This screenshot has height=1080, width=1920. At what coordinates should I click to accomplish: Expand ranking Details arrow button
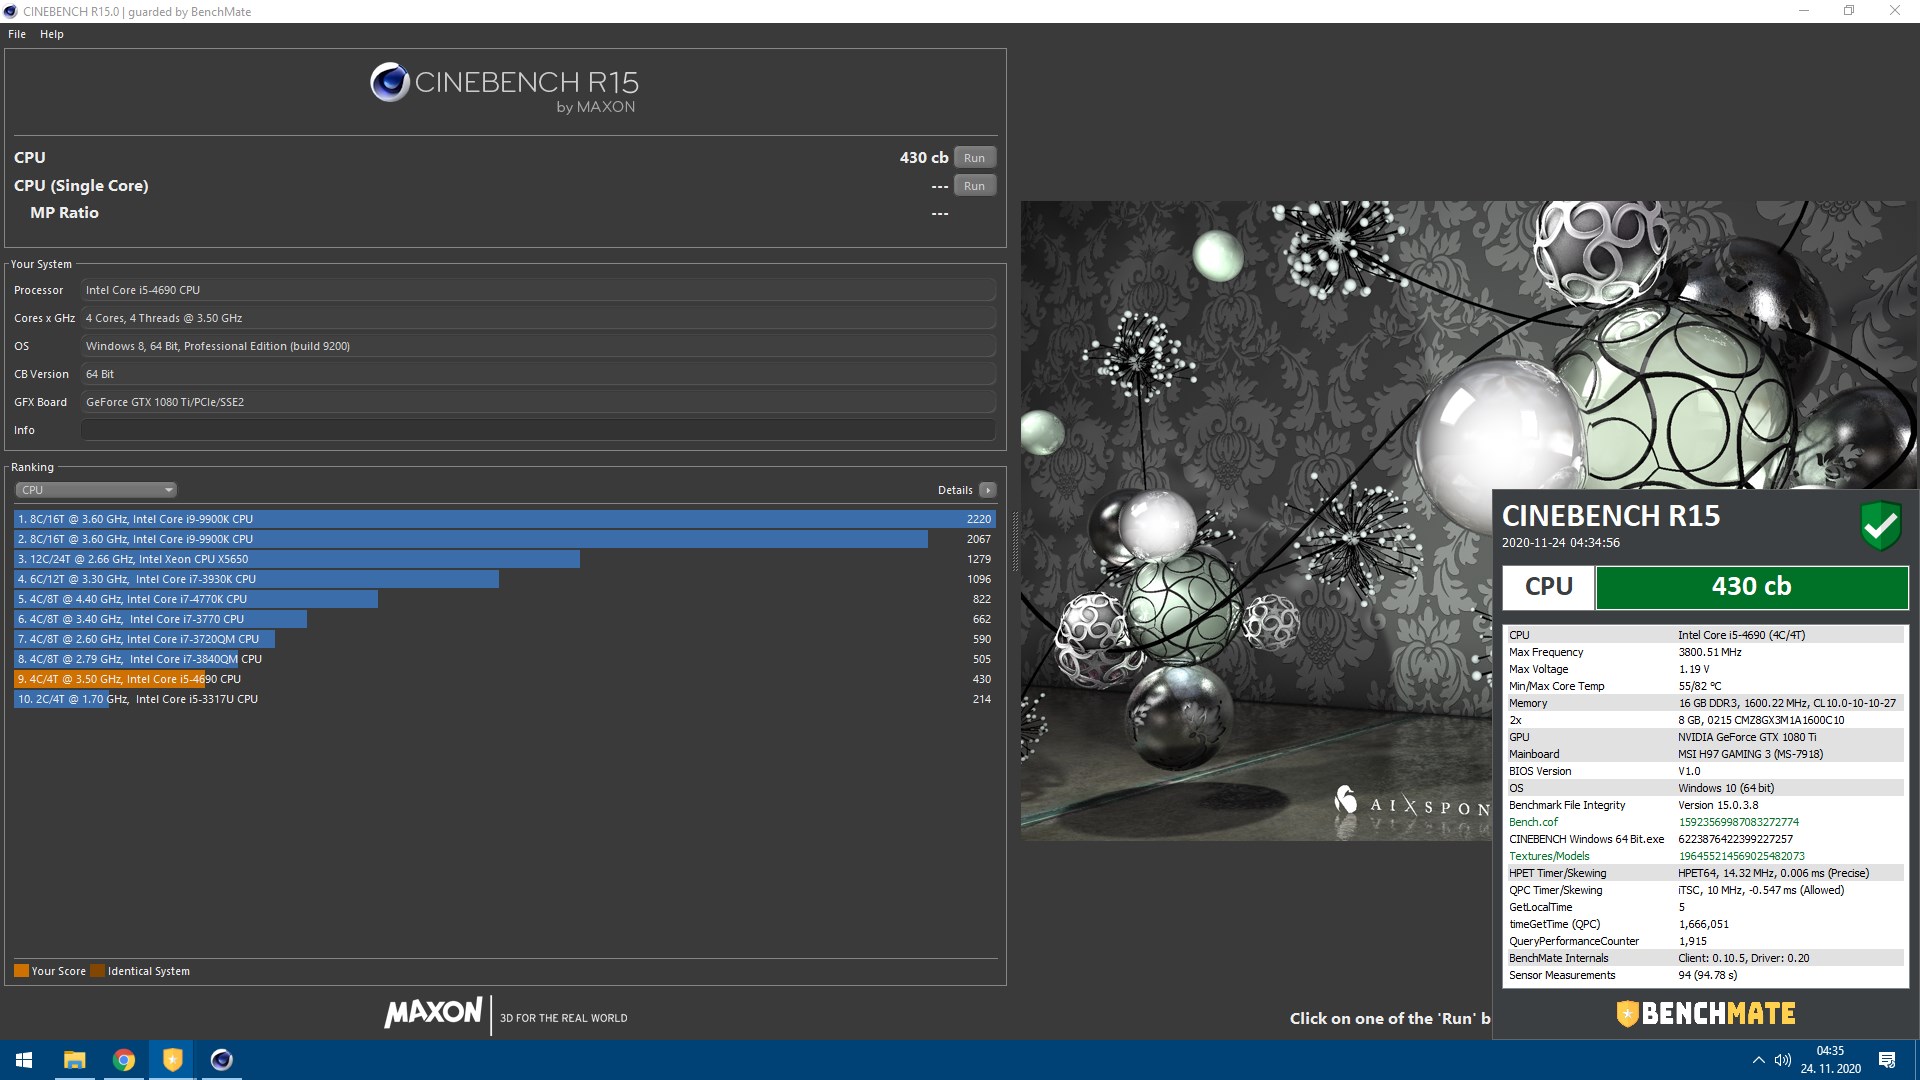pos(988,490)
